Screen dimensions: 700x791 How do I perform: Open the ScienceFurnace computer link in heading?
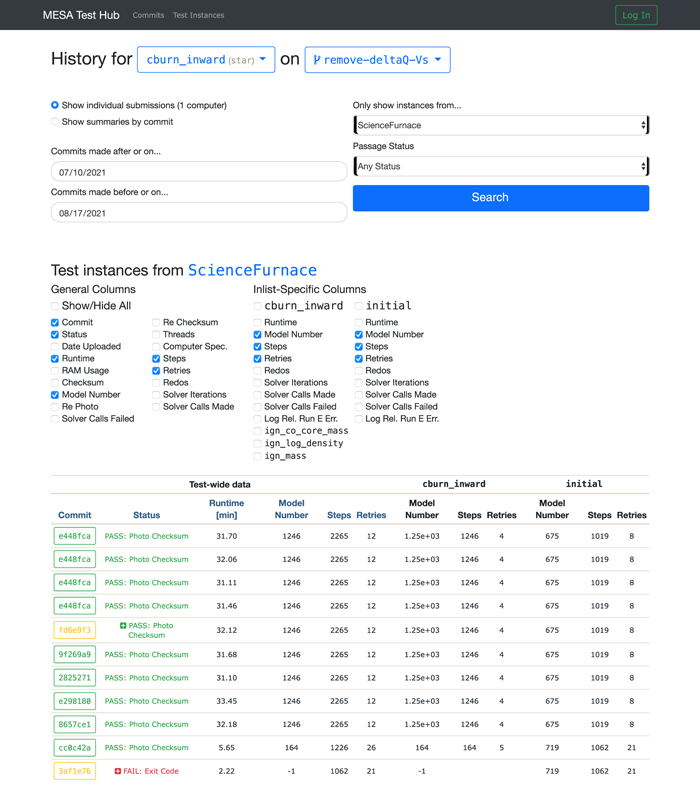coord(252,270)
